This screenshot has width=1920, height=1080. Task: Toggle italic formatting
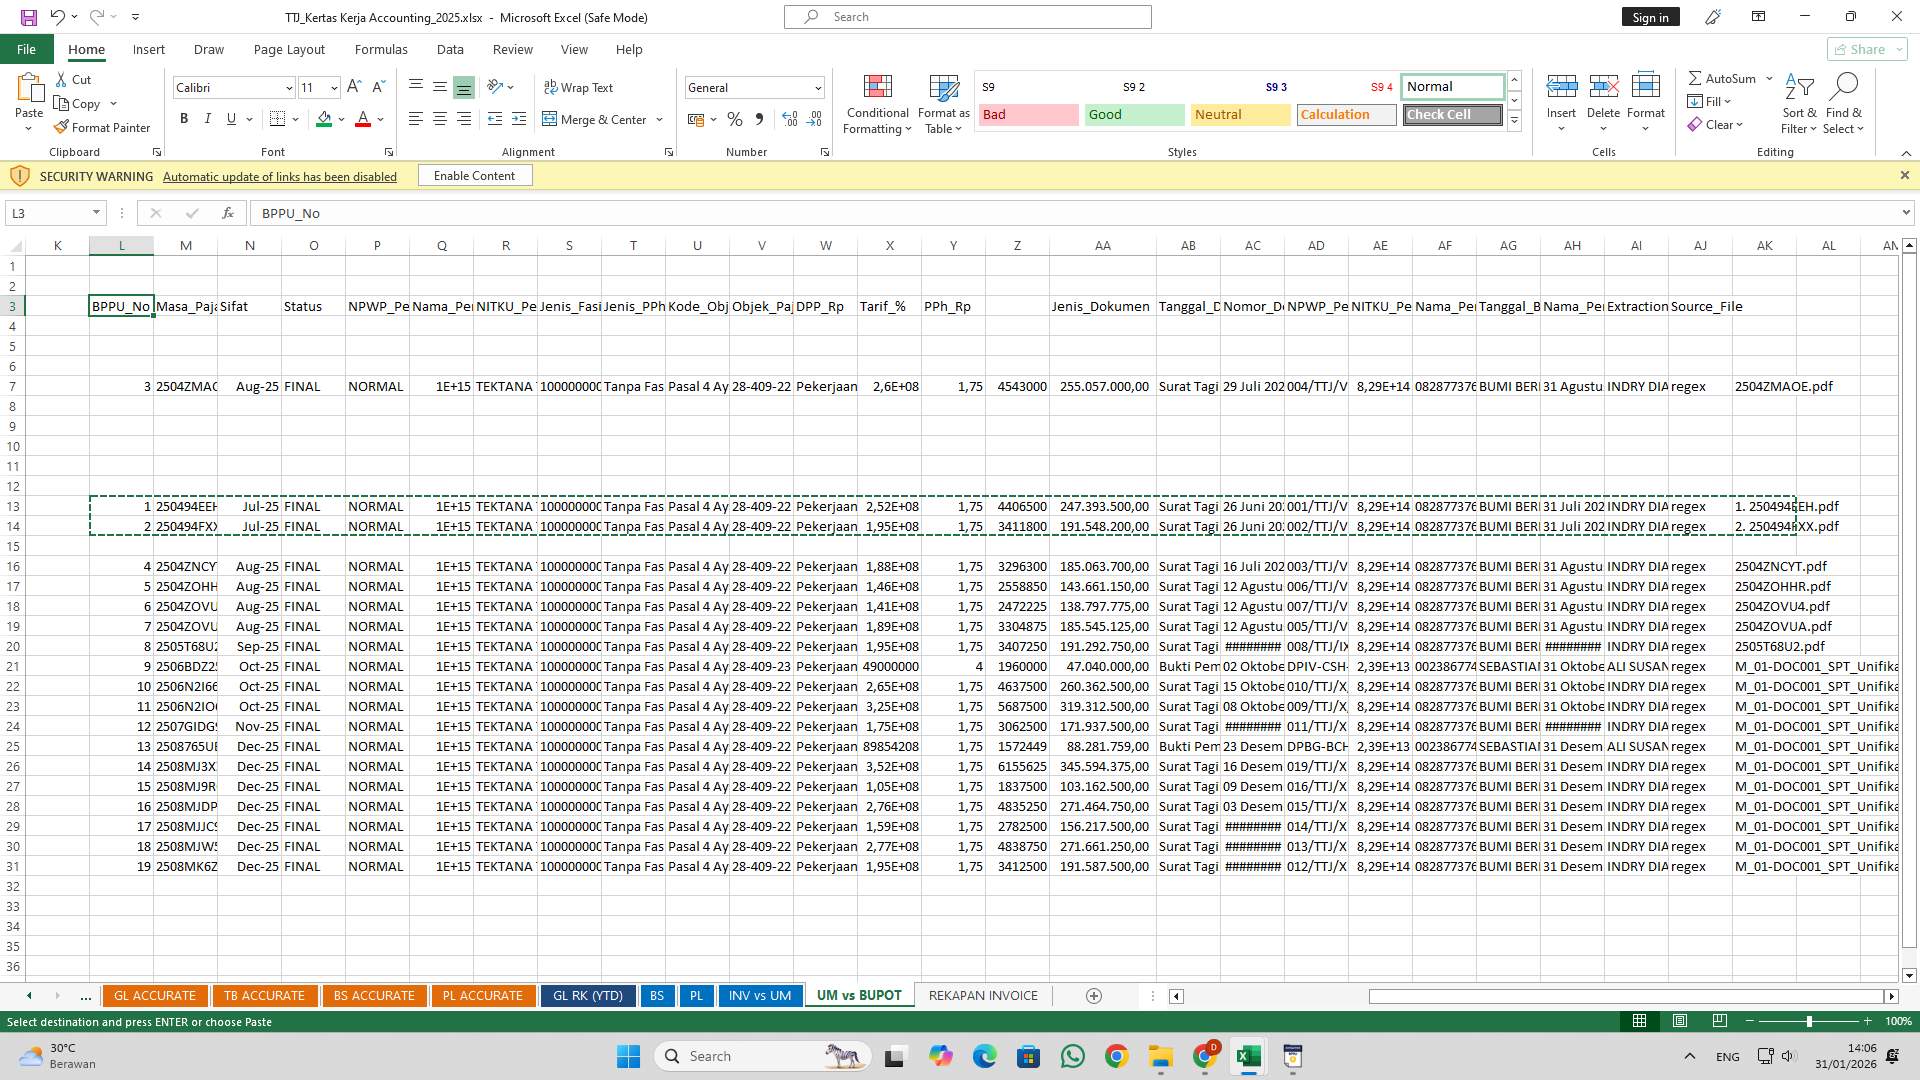coord(208,118)
